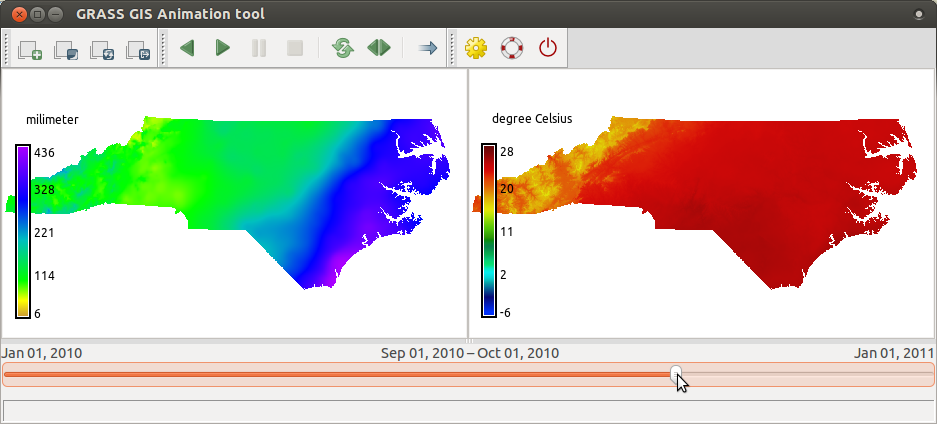
Task: Click the degree Celsius color legend bar
Action: [x=489, y=231]
